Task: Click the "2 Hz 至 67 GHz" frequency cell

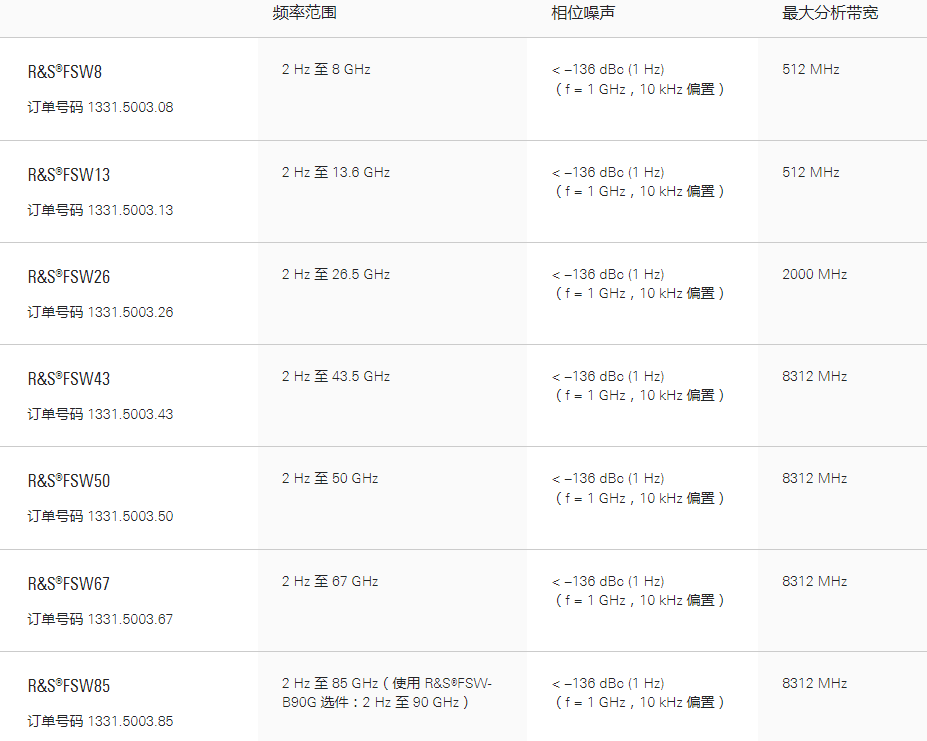Action: click(330, 581)
